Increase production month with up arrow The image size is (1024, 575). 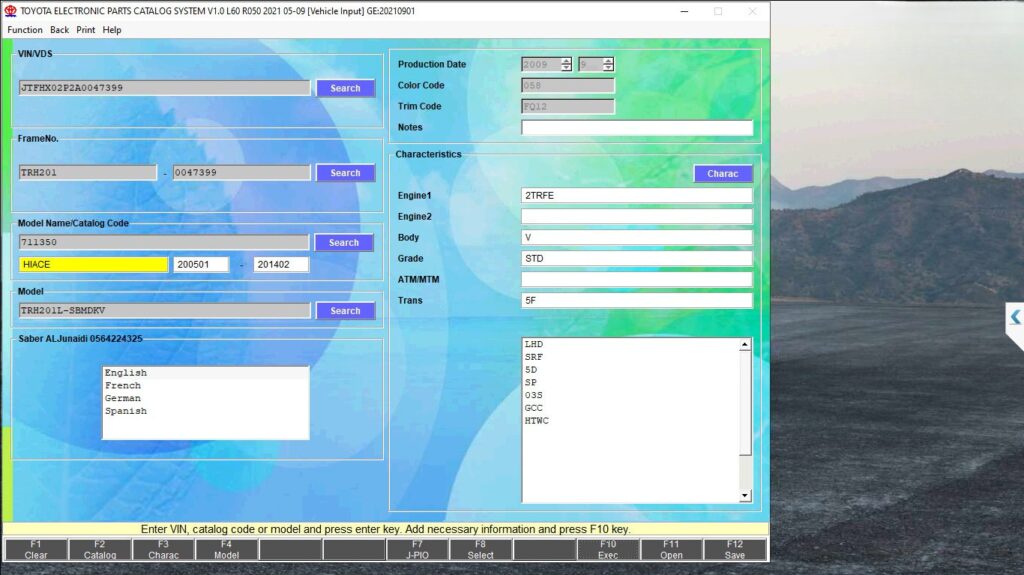click(609, 61)
